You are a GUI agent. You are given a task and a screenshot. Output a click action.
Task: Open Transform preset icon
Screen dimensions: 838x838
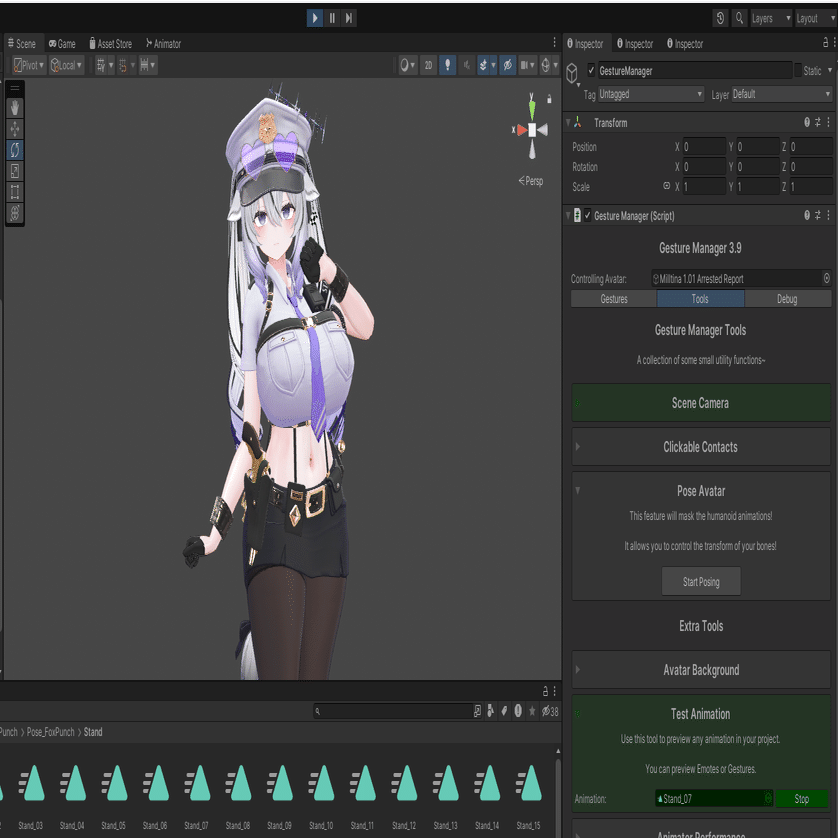(818, 122)
